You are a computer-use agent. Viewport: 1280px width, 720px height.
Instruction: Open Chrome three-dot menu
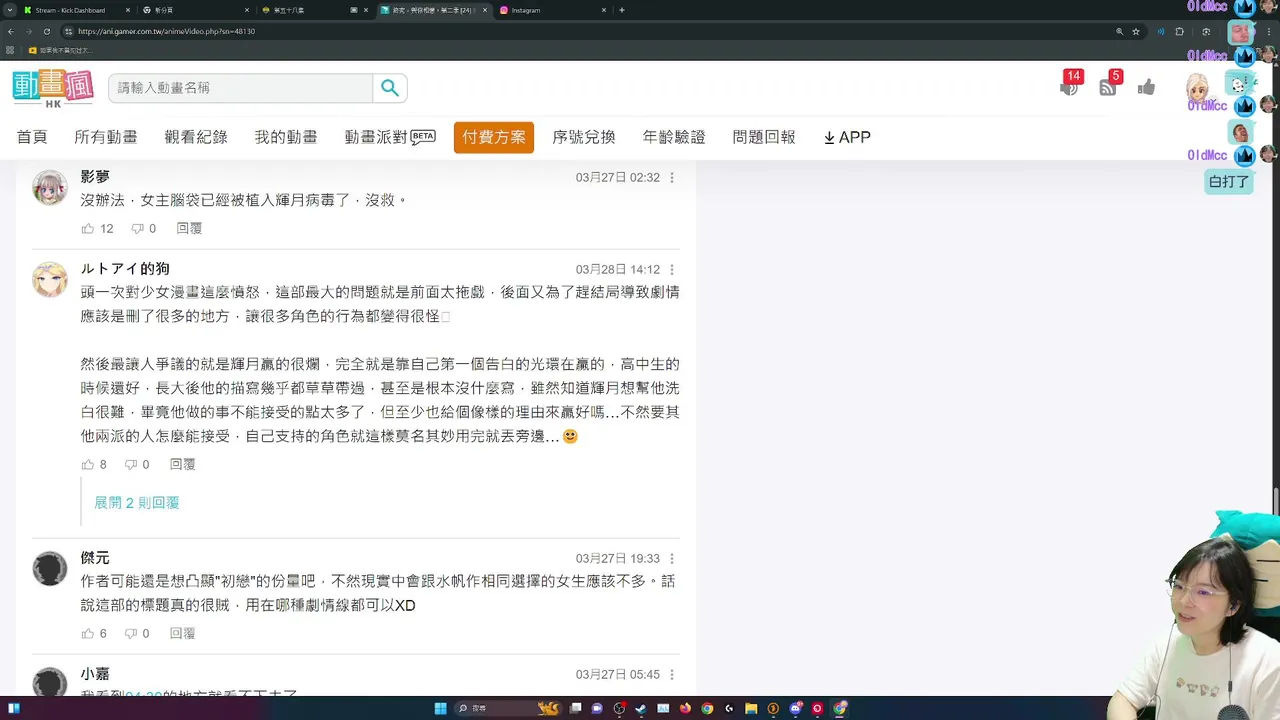pos(1270,31)
